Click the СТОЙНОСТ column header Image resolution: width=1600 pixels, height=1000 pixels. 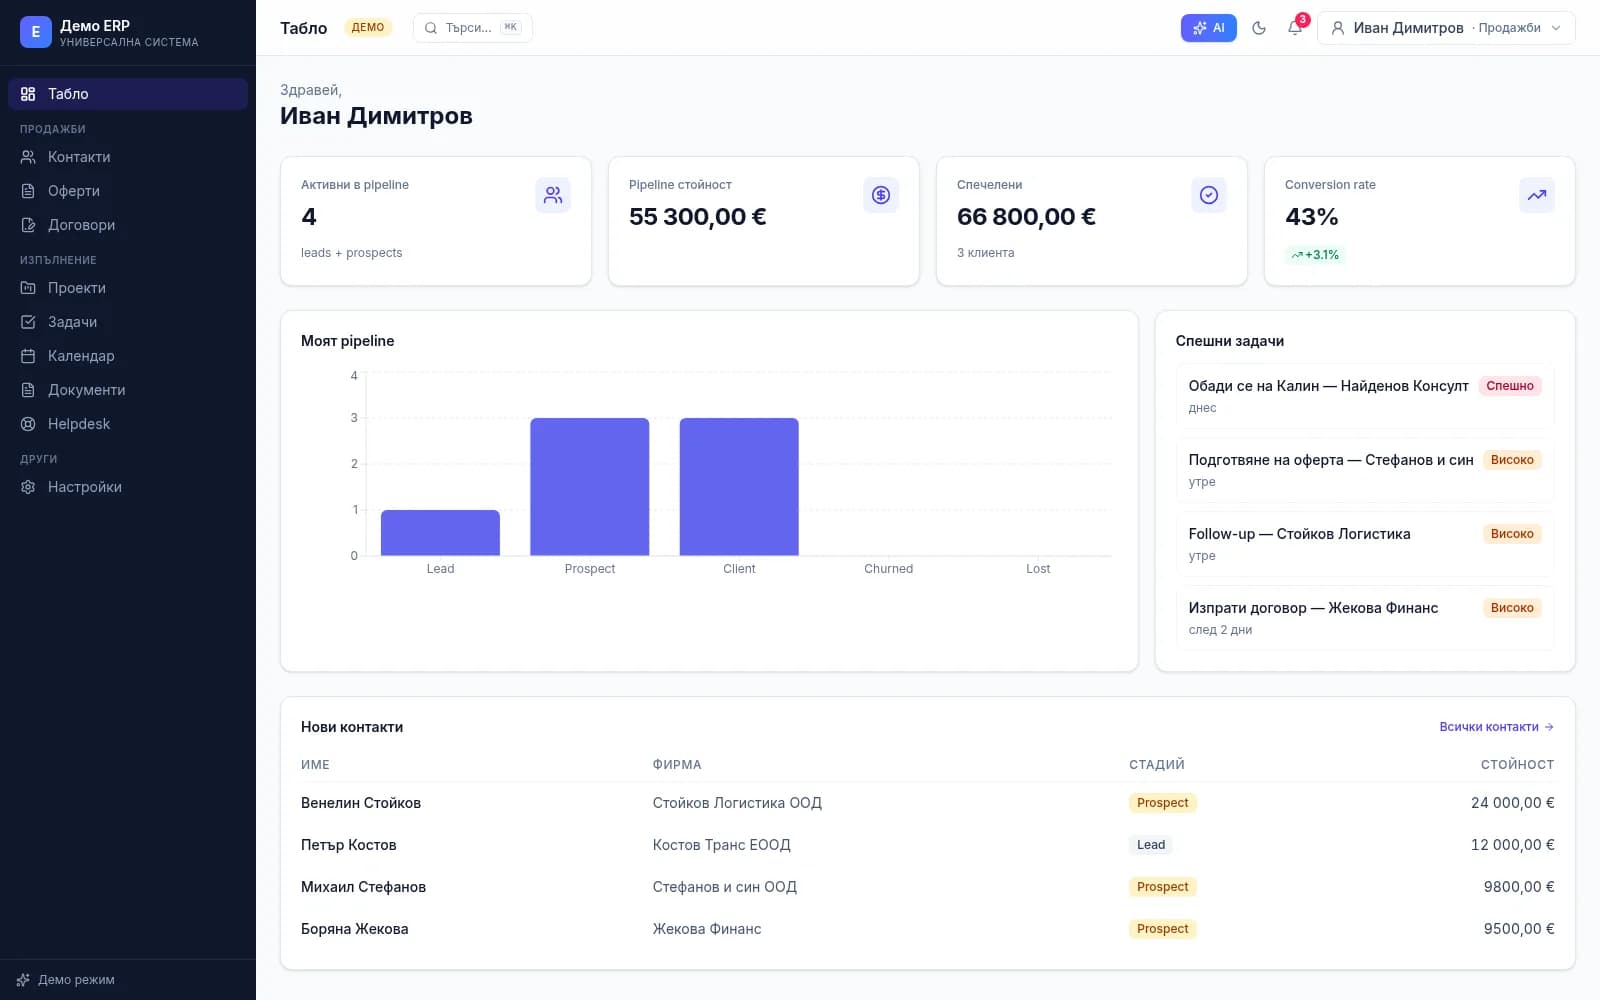pyautogui.click(x=1517, y=765)
